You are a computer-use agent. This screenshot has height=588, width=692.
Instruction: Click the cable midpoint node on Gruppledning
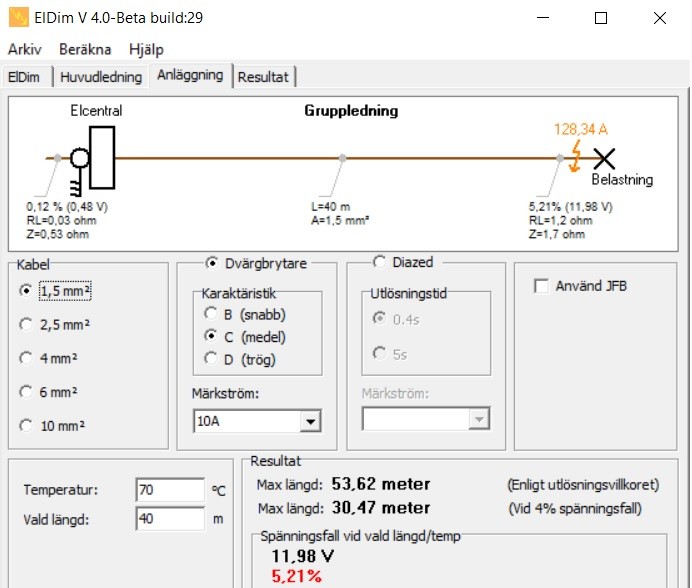(343, 158)
